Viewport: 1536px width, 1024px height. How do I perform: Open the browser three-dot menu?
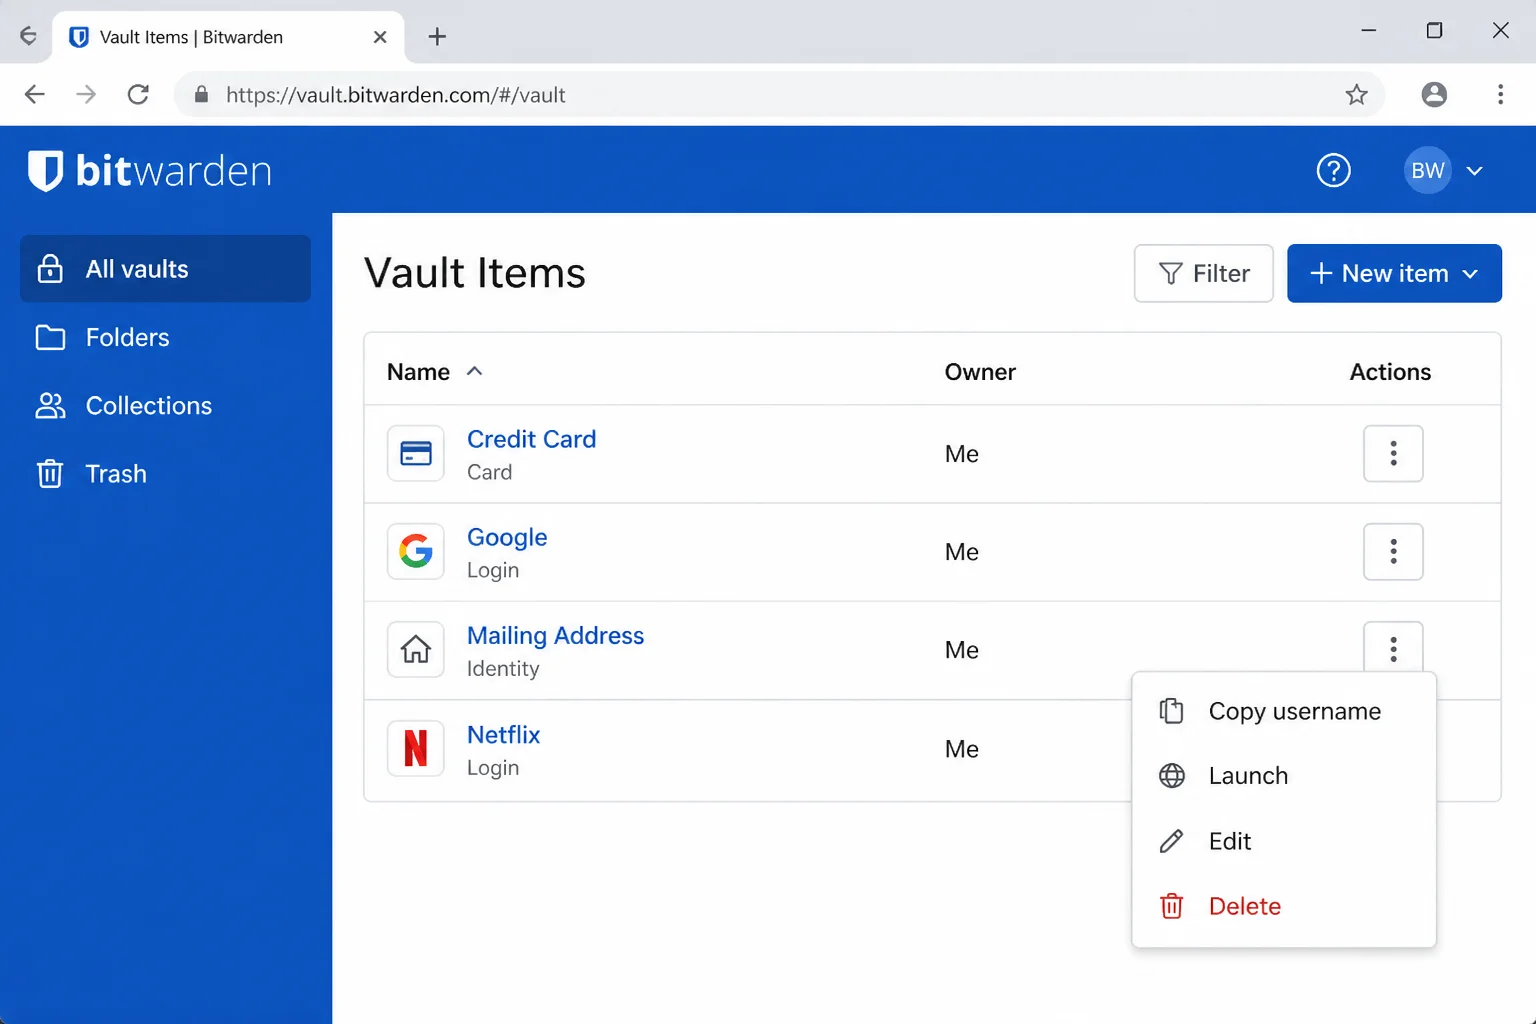1500,94
